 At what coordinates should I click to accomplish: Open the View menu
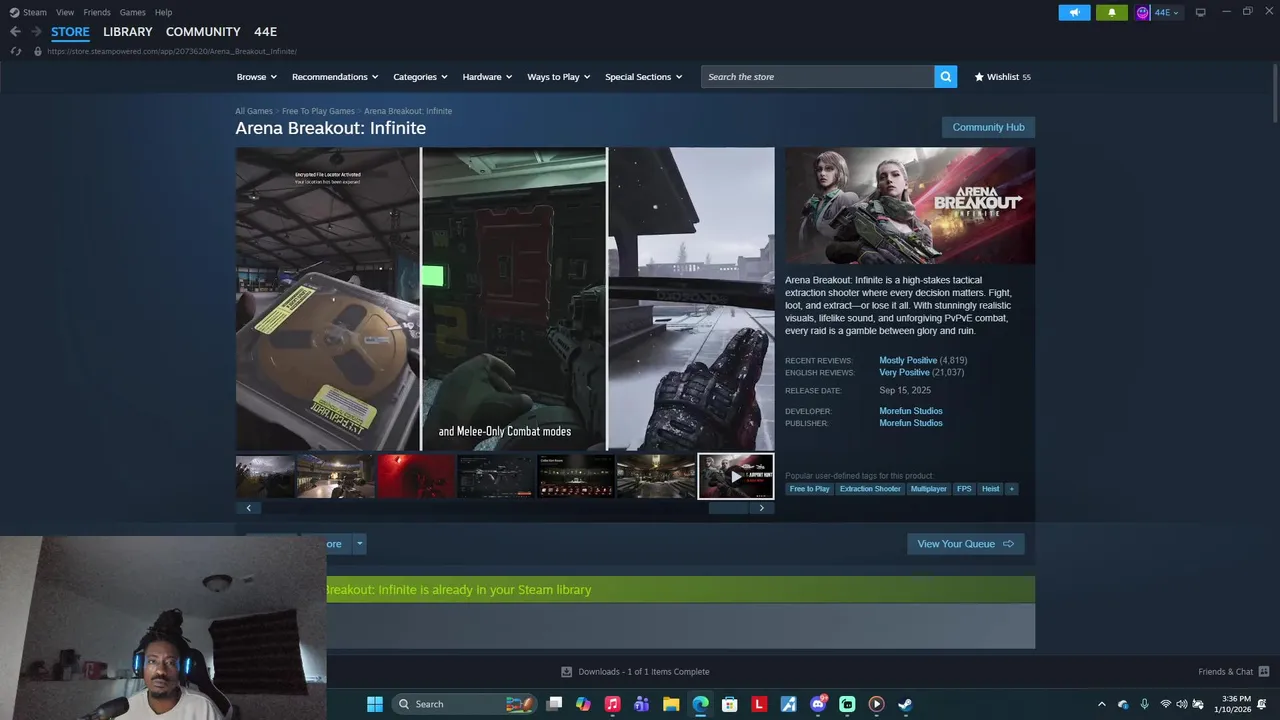tap(65, 12)
